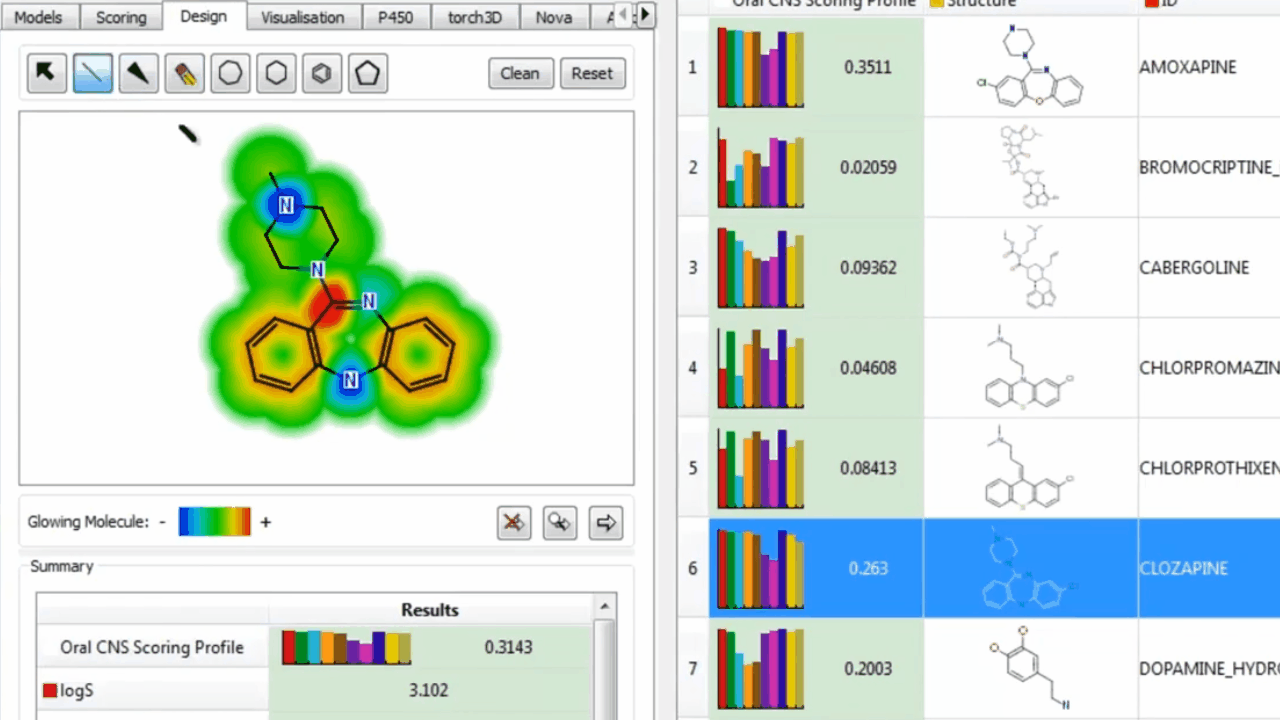Click the right arrow icon button
The height and width of the screenshot is (720, 1280).
pyautogui.click(x=606, y=522)
